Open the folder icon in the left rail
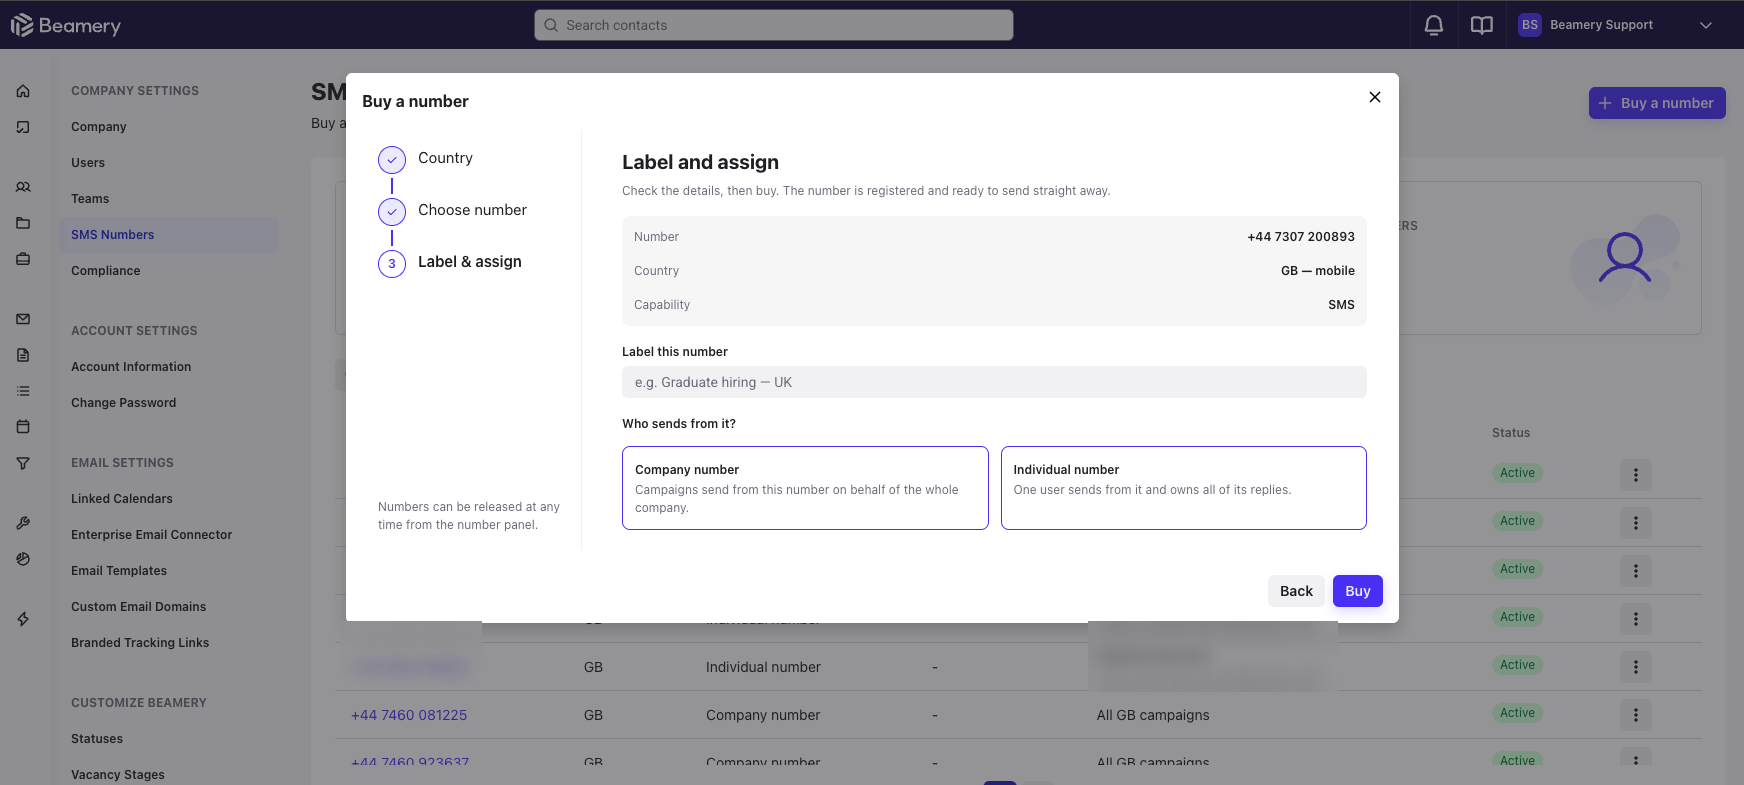Image resolution: width=1744 pixels, height=785 pixels. [x=23, y=223]
